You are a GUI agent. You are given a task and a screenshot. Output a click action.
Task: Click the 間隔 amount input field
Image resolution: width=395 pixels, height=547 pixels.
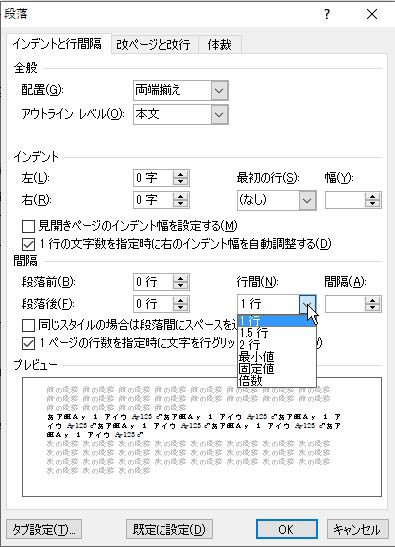coord(345,304)
